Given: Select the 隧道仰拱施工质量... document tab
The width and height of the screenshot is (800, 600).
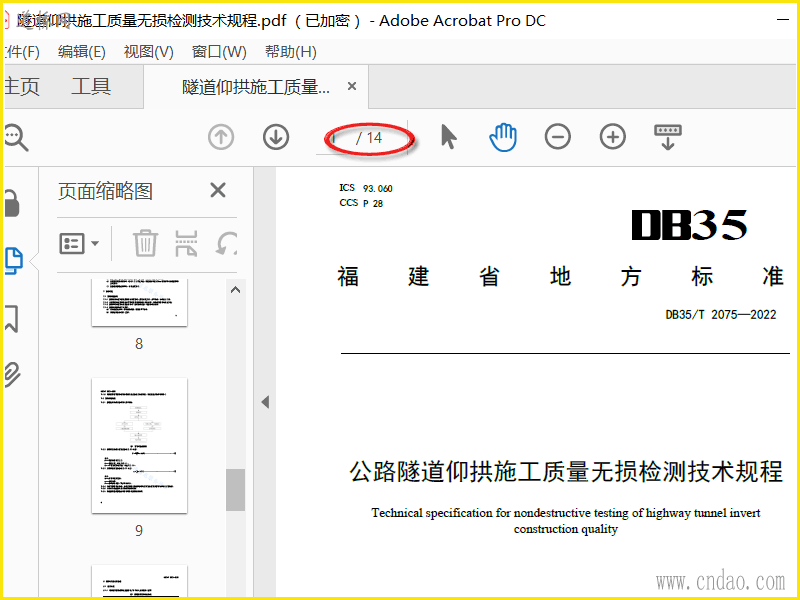Looking at the screenshot, I should click(x=256, y=87).
